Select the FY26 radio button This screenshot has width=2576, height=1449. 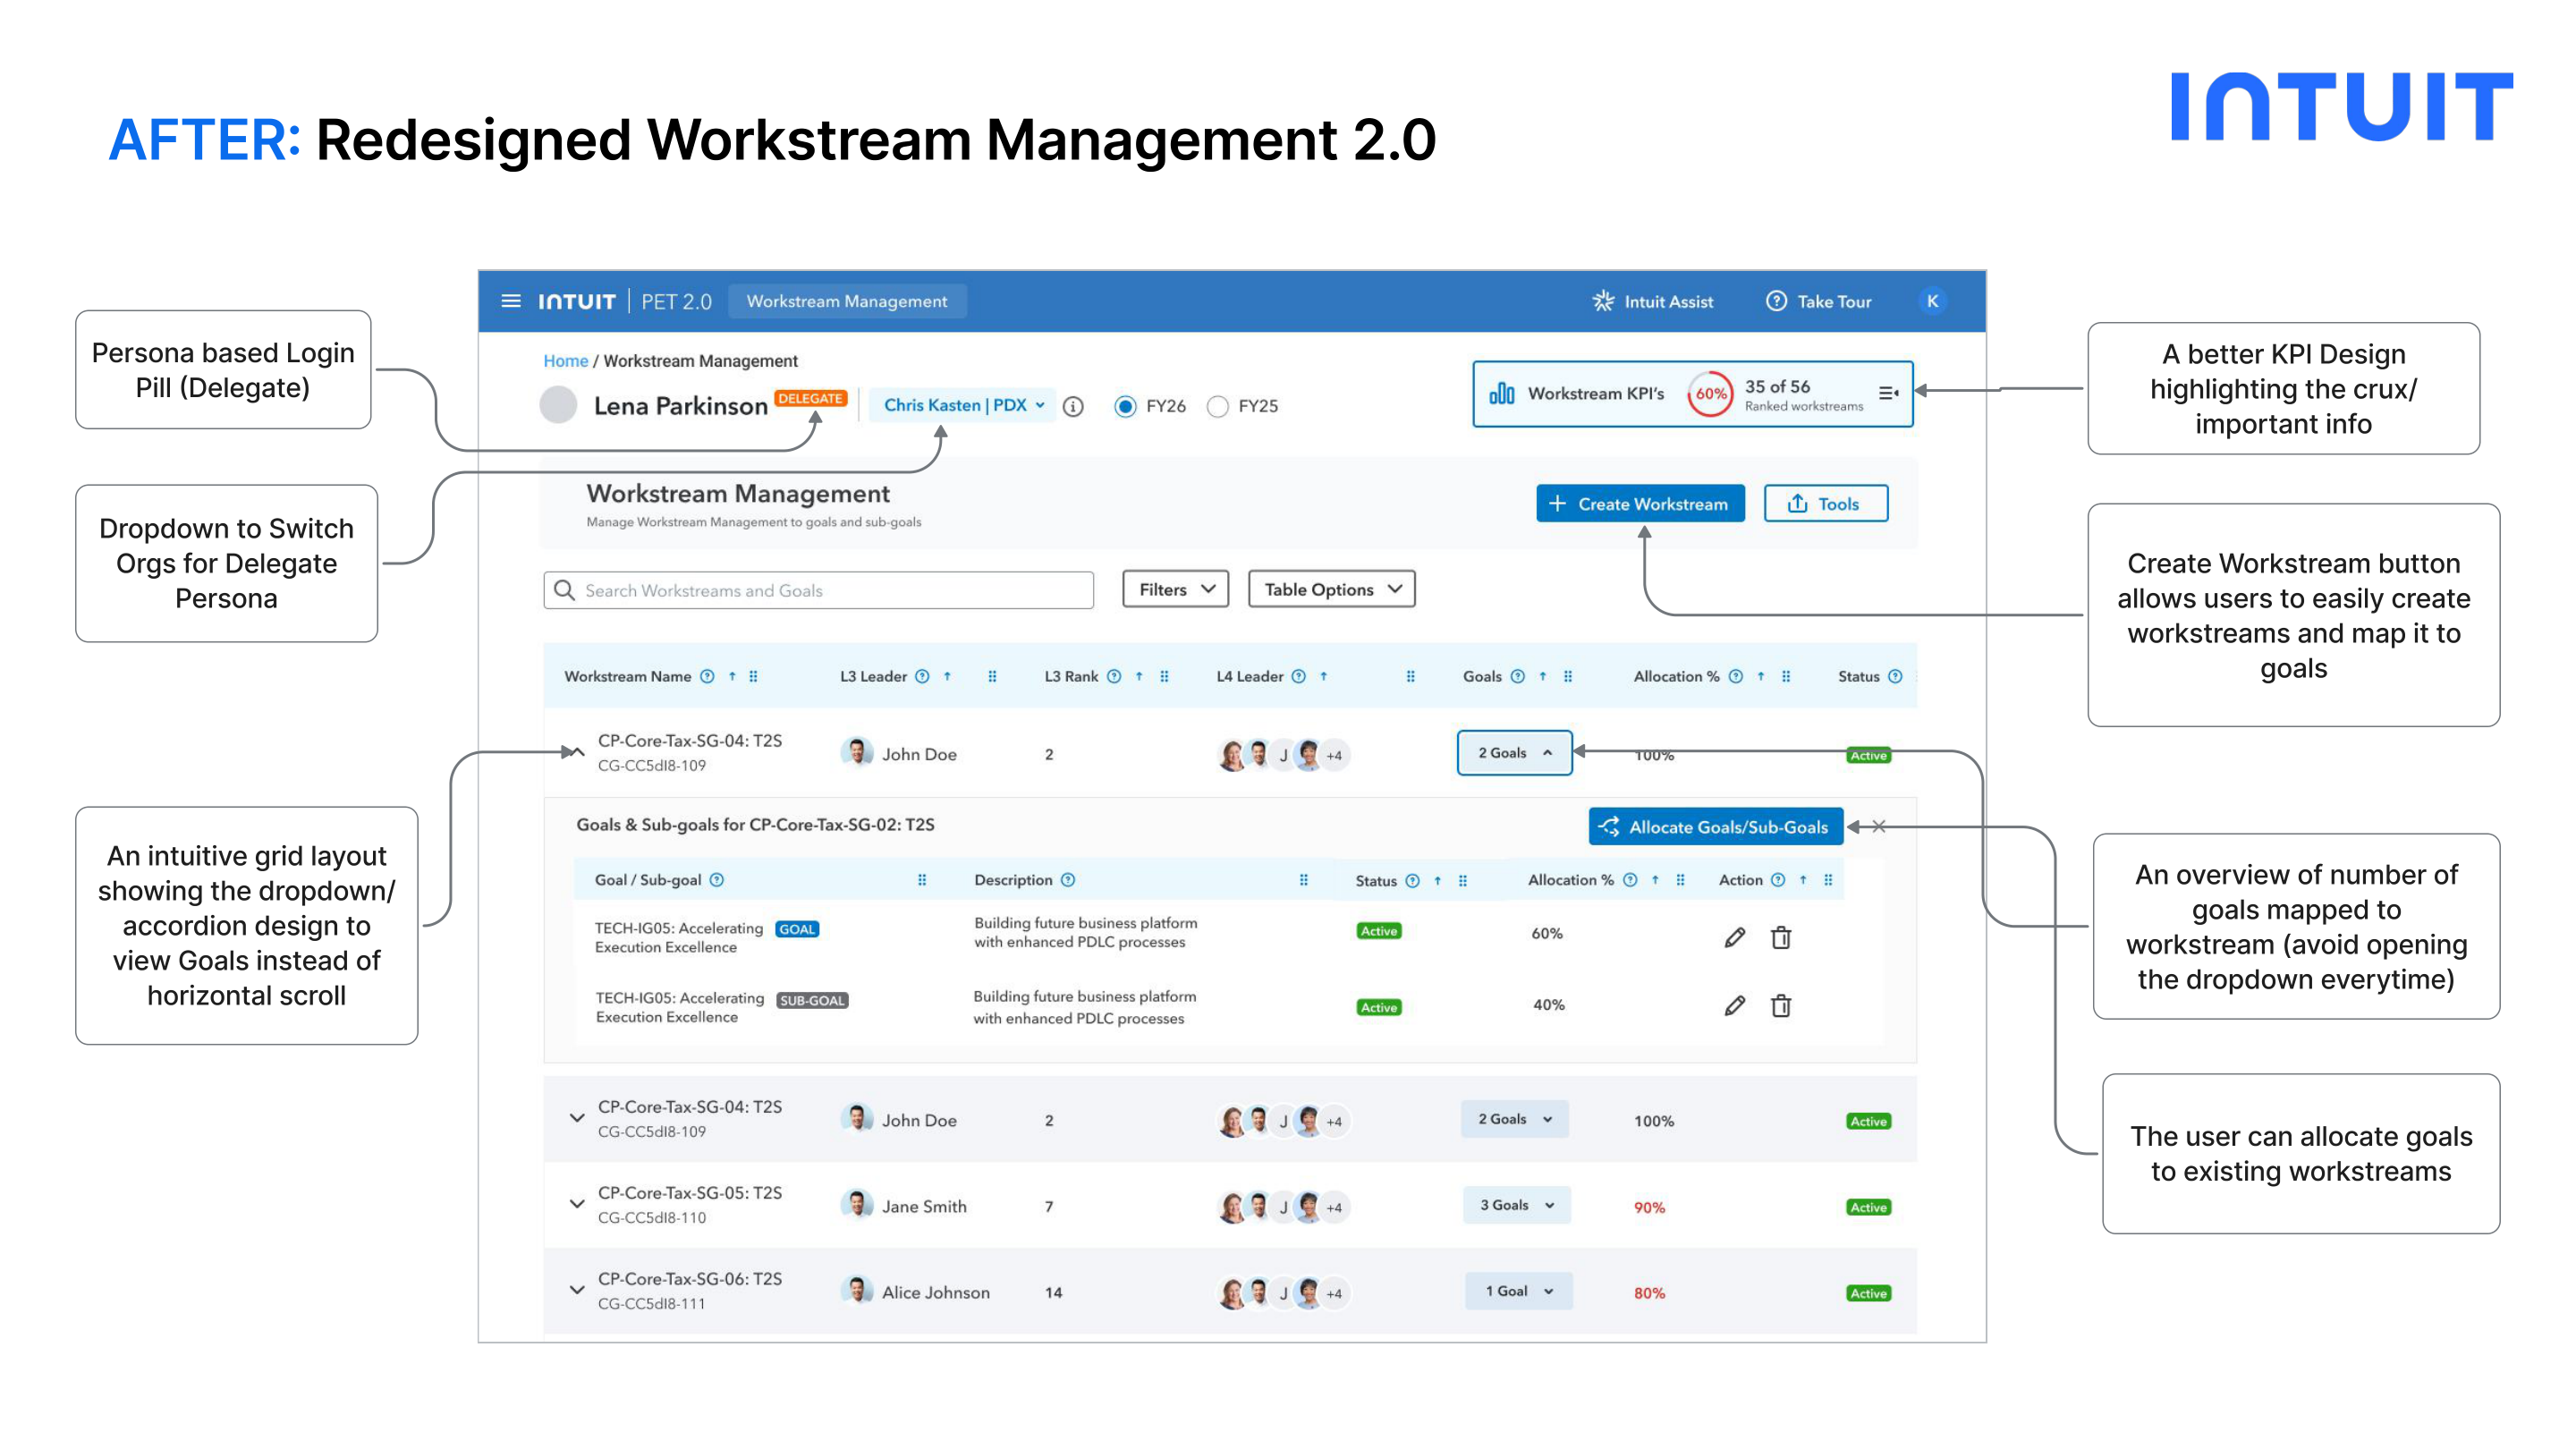[x=1125, y=406]
